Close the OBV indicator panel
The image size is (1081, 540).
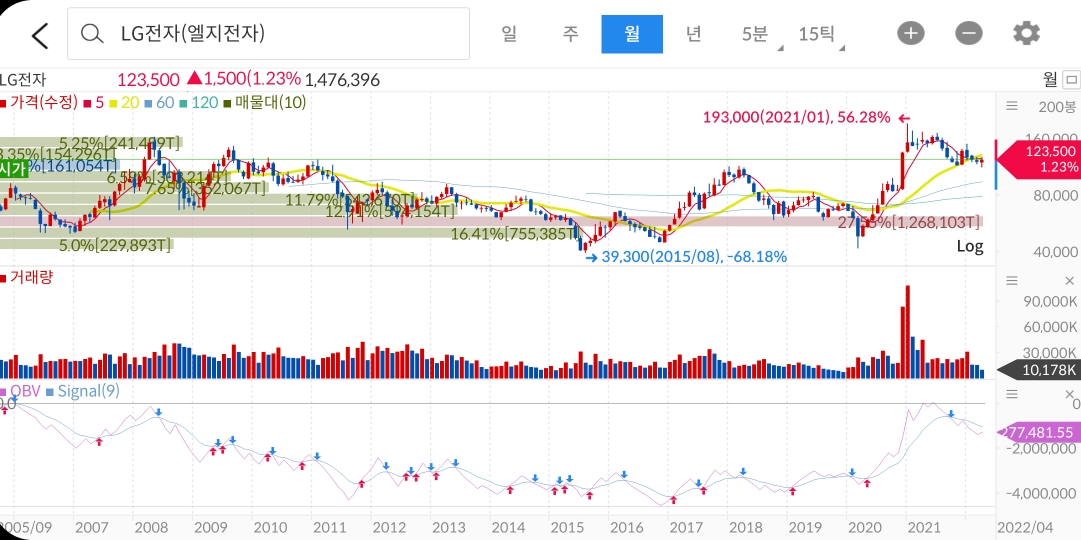(x=1069, y=394)
